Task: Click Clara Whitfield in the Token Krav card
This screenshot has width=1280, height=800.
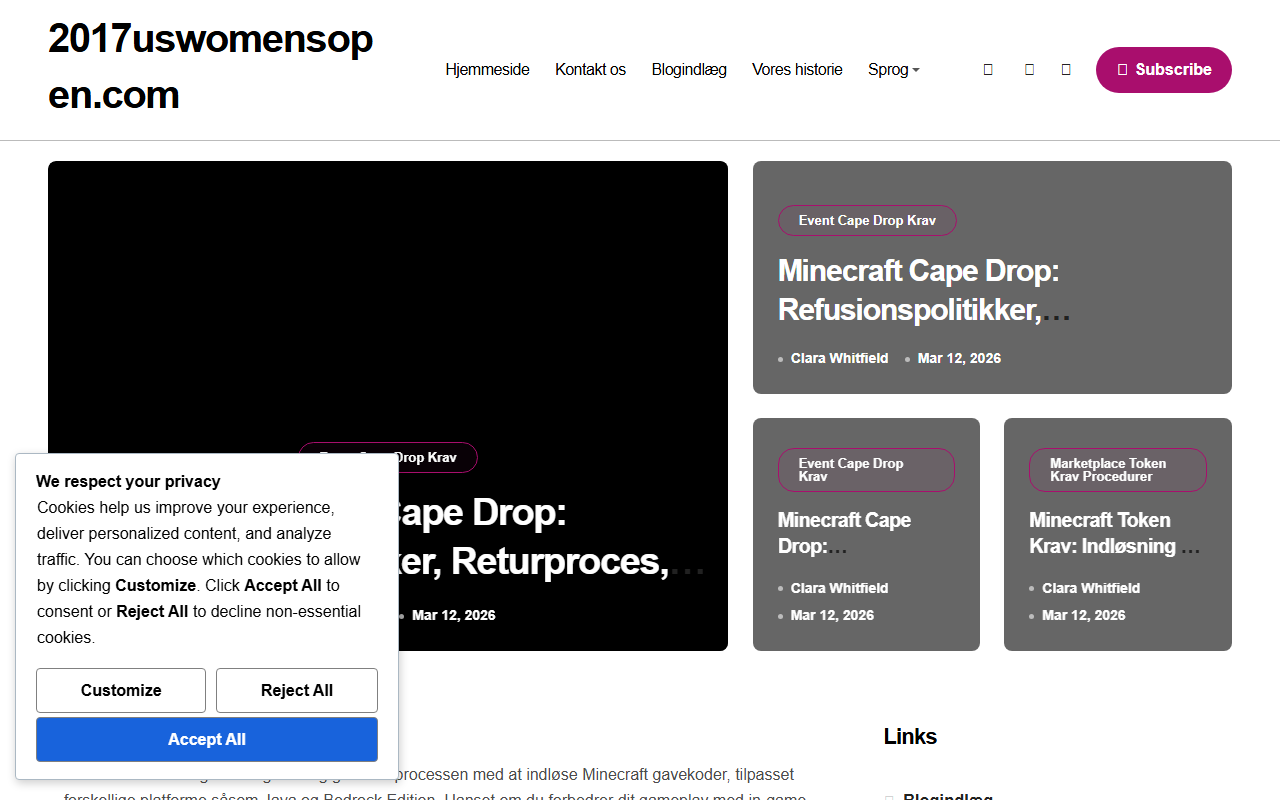Action: (1091, 588)
